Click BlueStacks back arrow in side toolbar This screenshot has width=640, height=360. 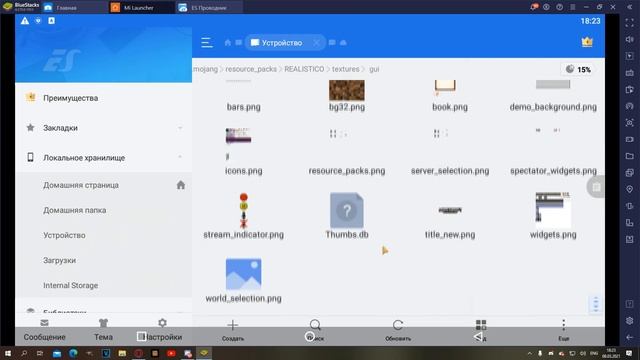click(629, 337)
